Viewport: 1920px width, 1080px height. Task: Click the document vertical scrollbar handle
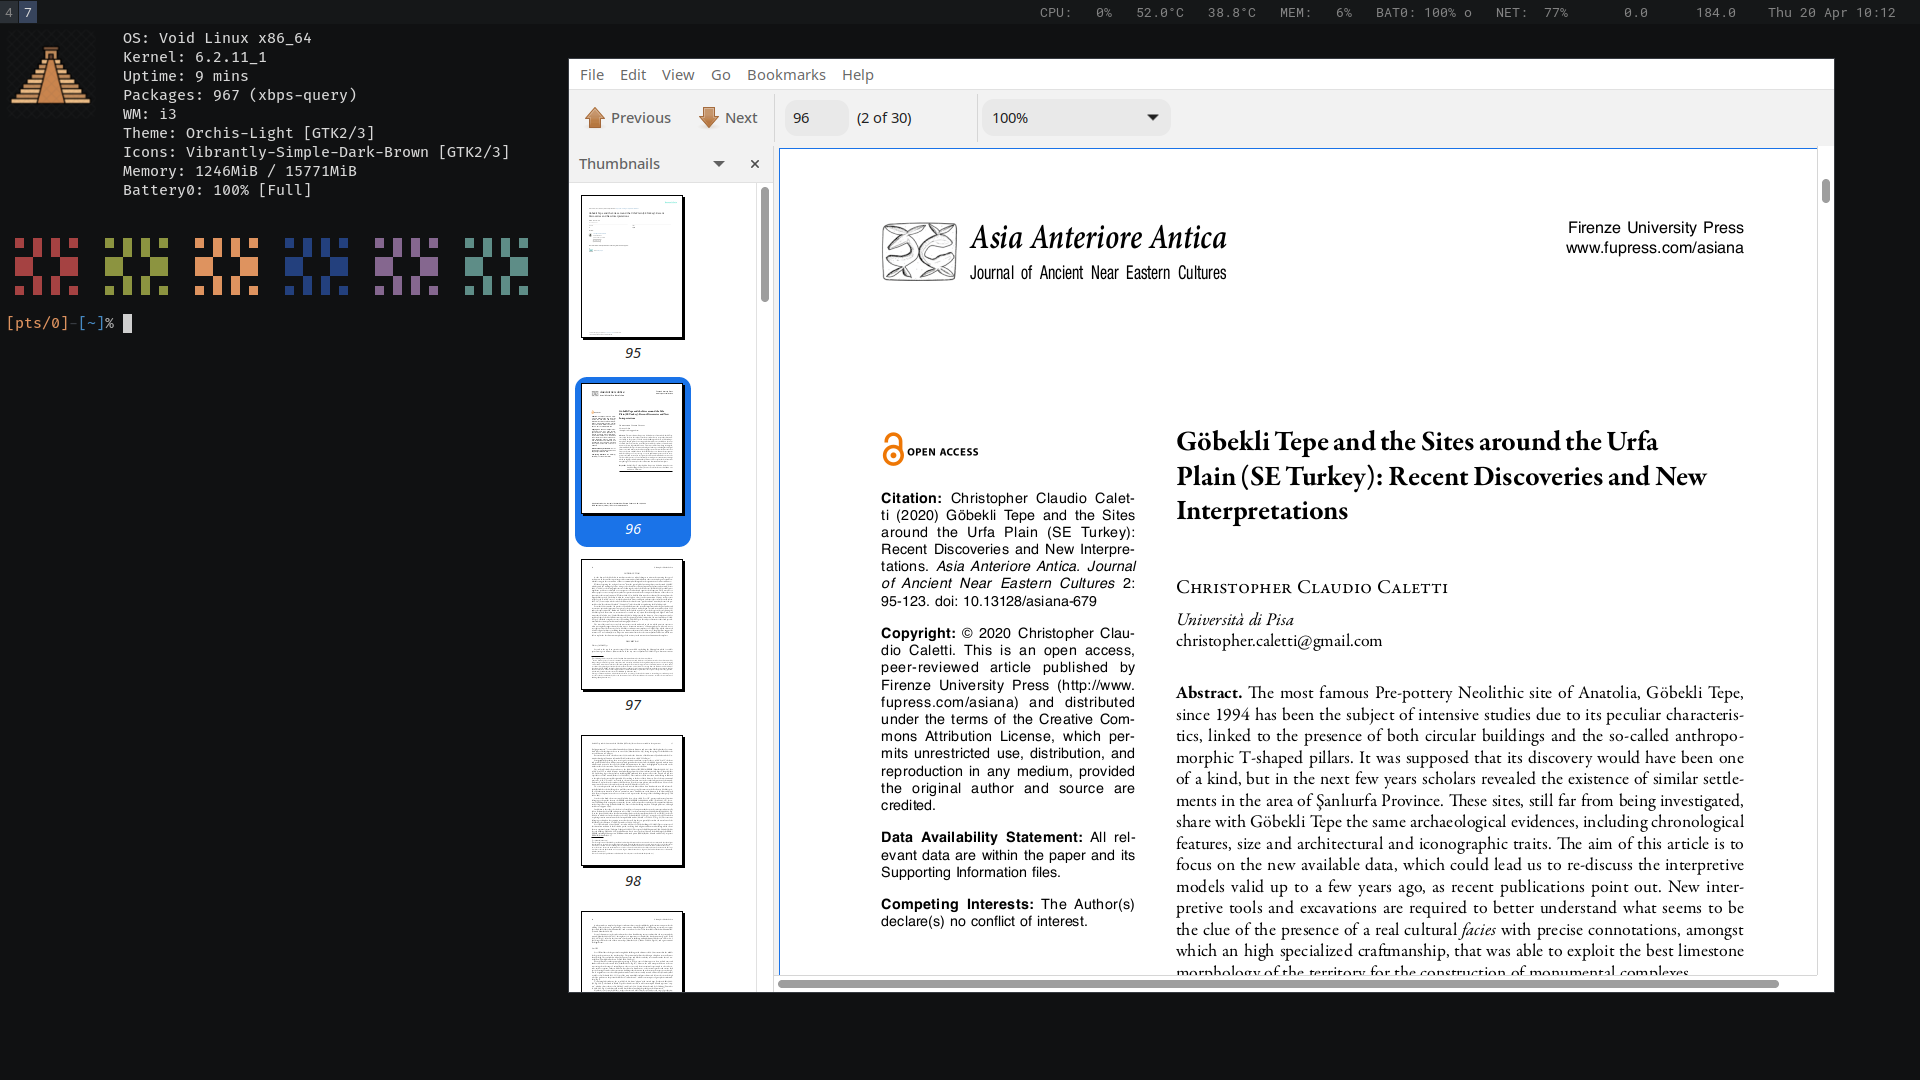tap(1826, 191)
